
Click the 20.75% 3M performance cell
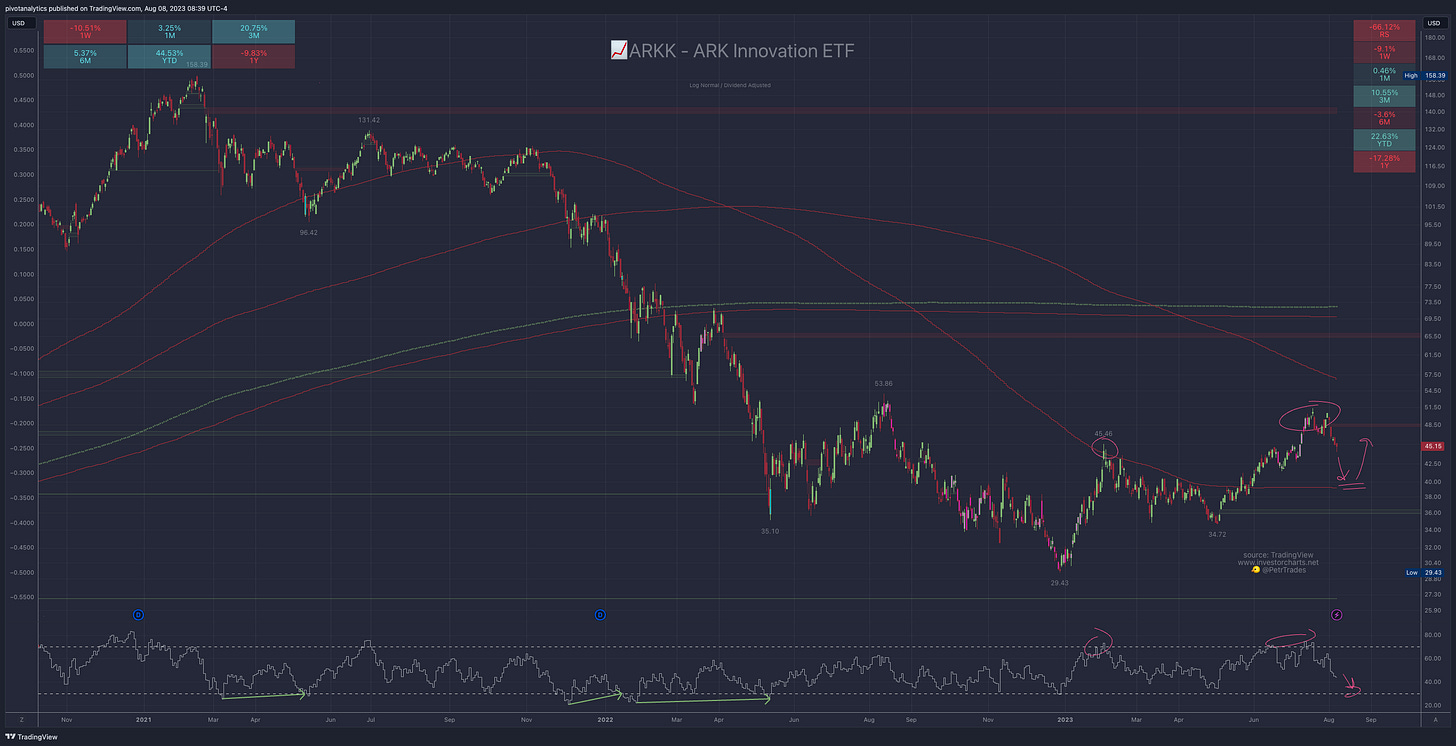pyautogui.click(x=253, y=32)
